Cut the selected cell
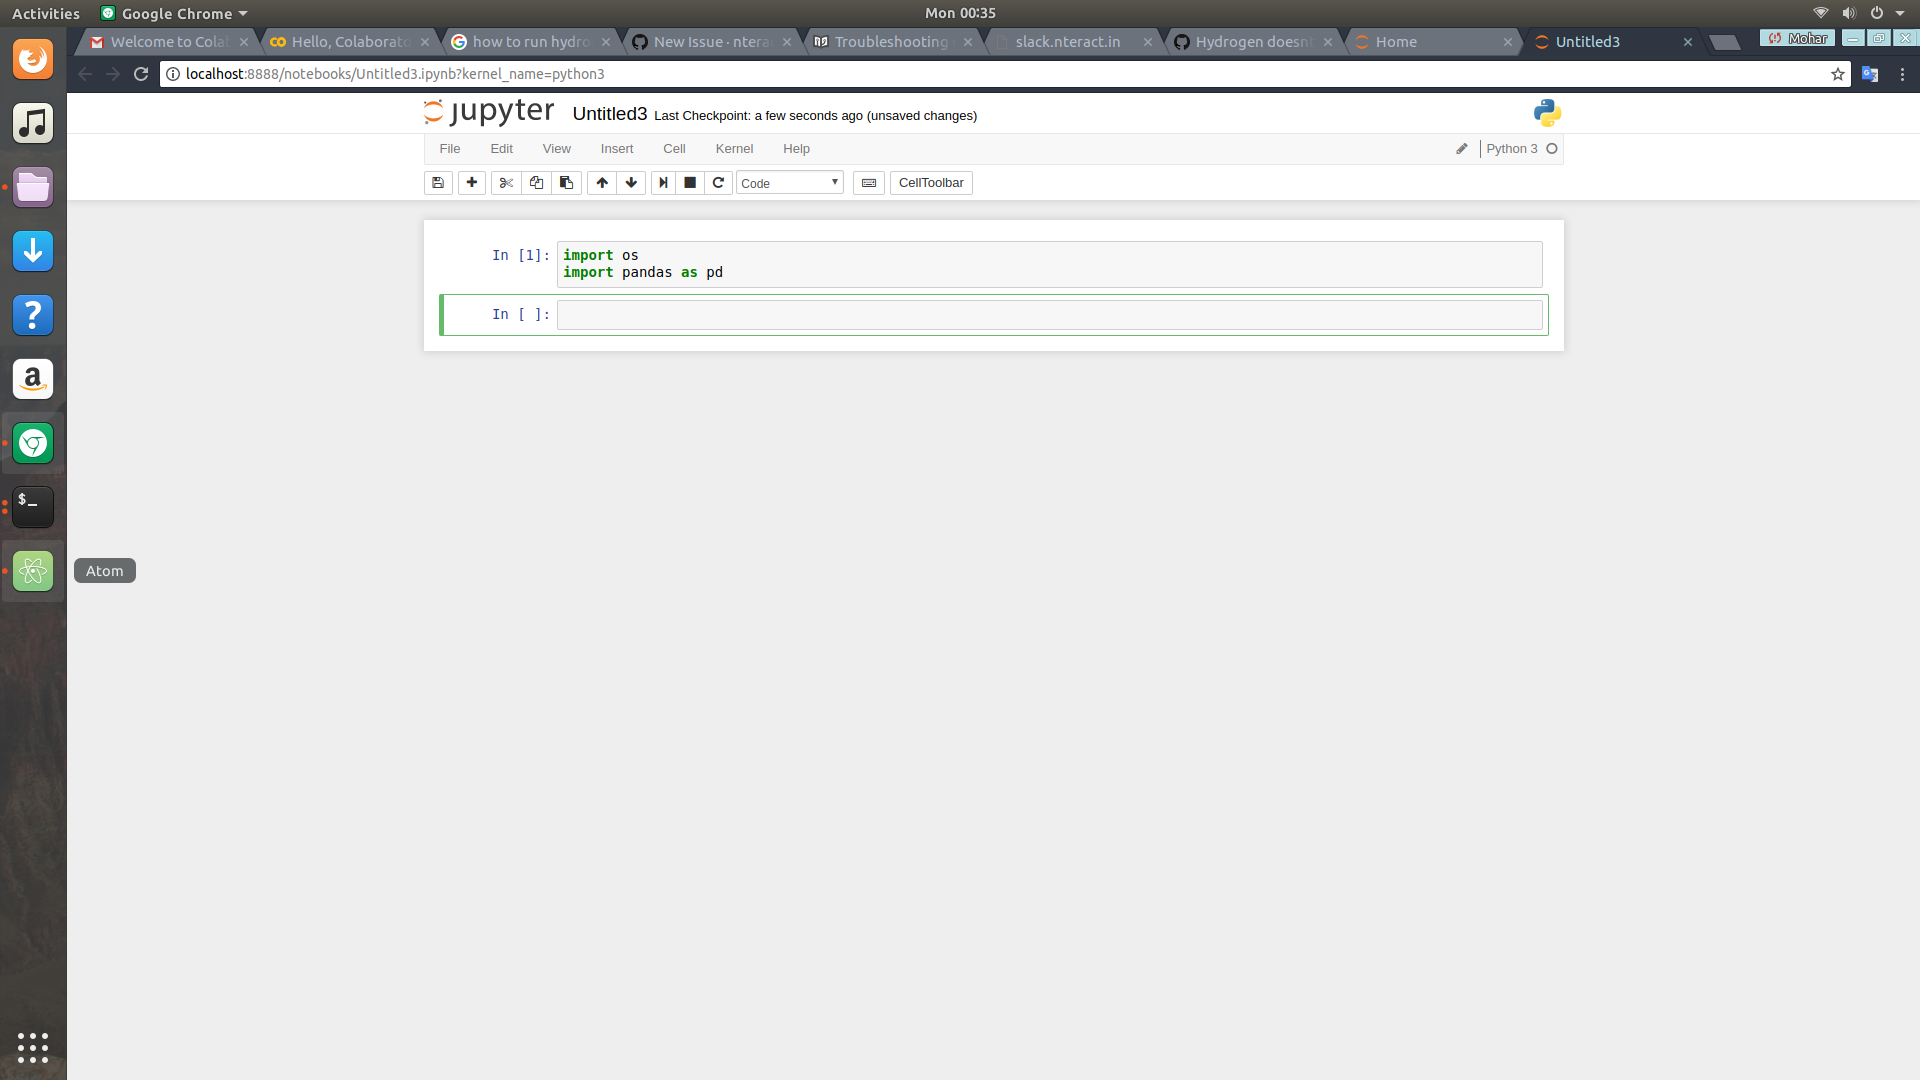 [x=506, y=183]
